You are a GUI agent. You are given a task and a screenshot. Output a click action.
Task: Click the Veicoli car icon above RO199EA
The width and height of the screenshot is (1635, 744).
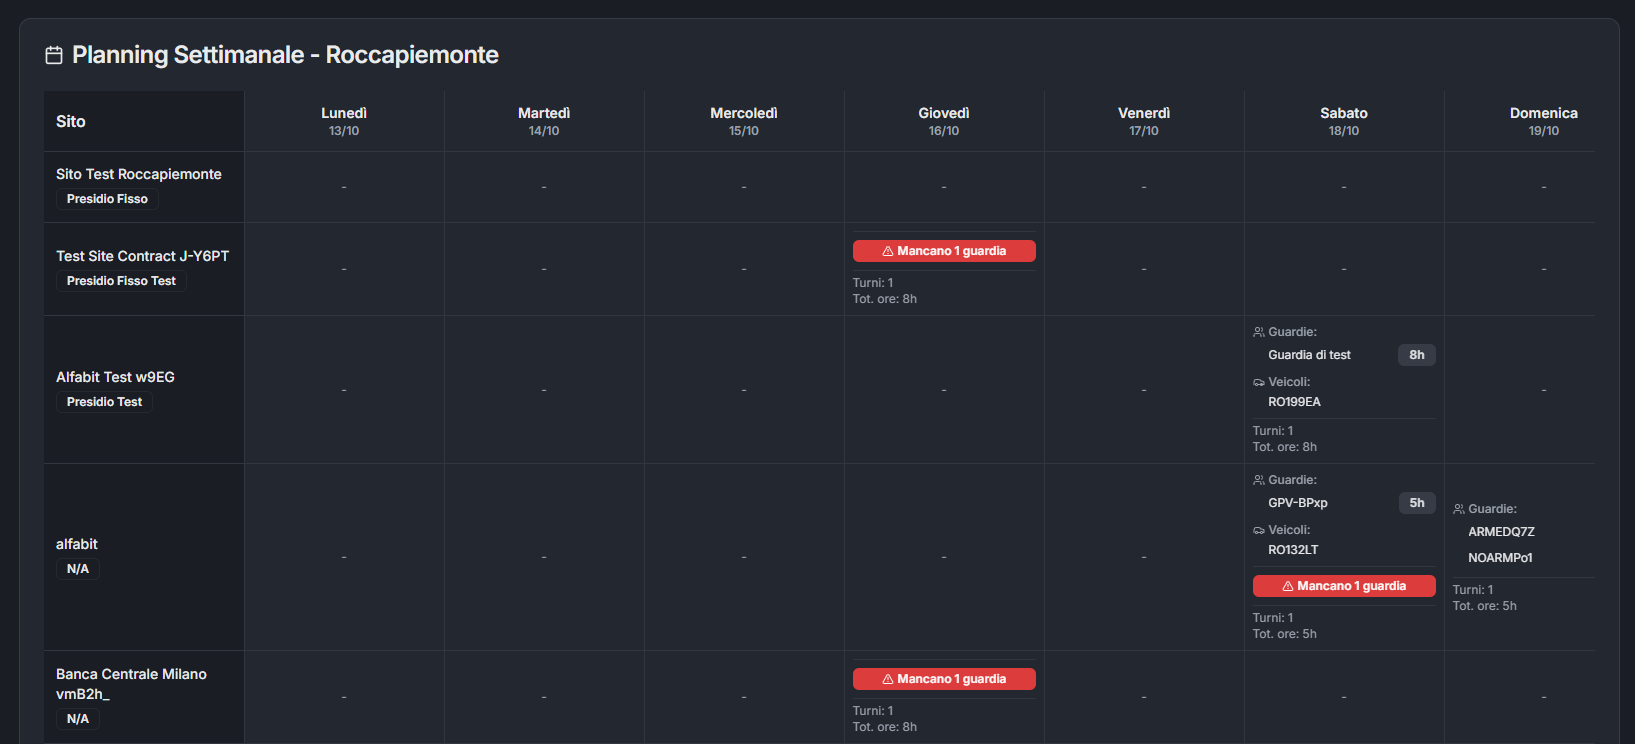tap(1259, 382)
